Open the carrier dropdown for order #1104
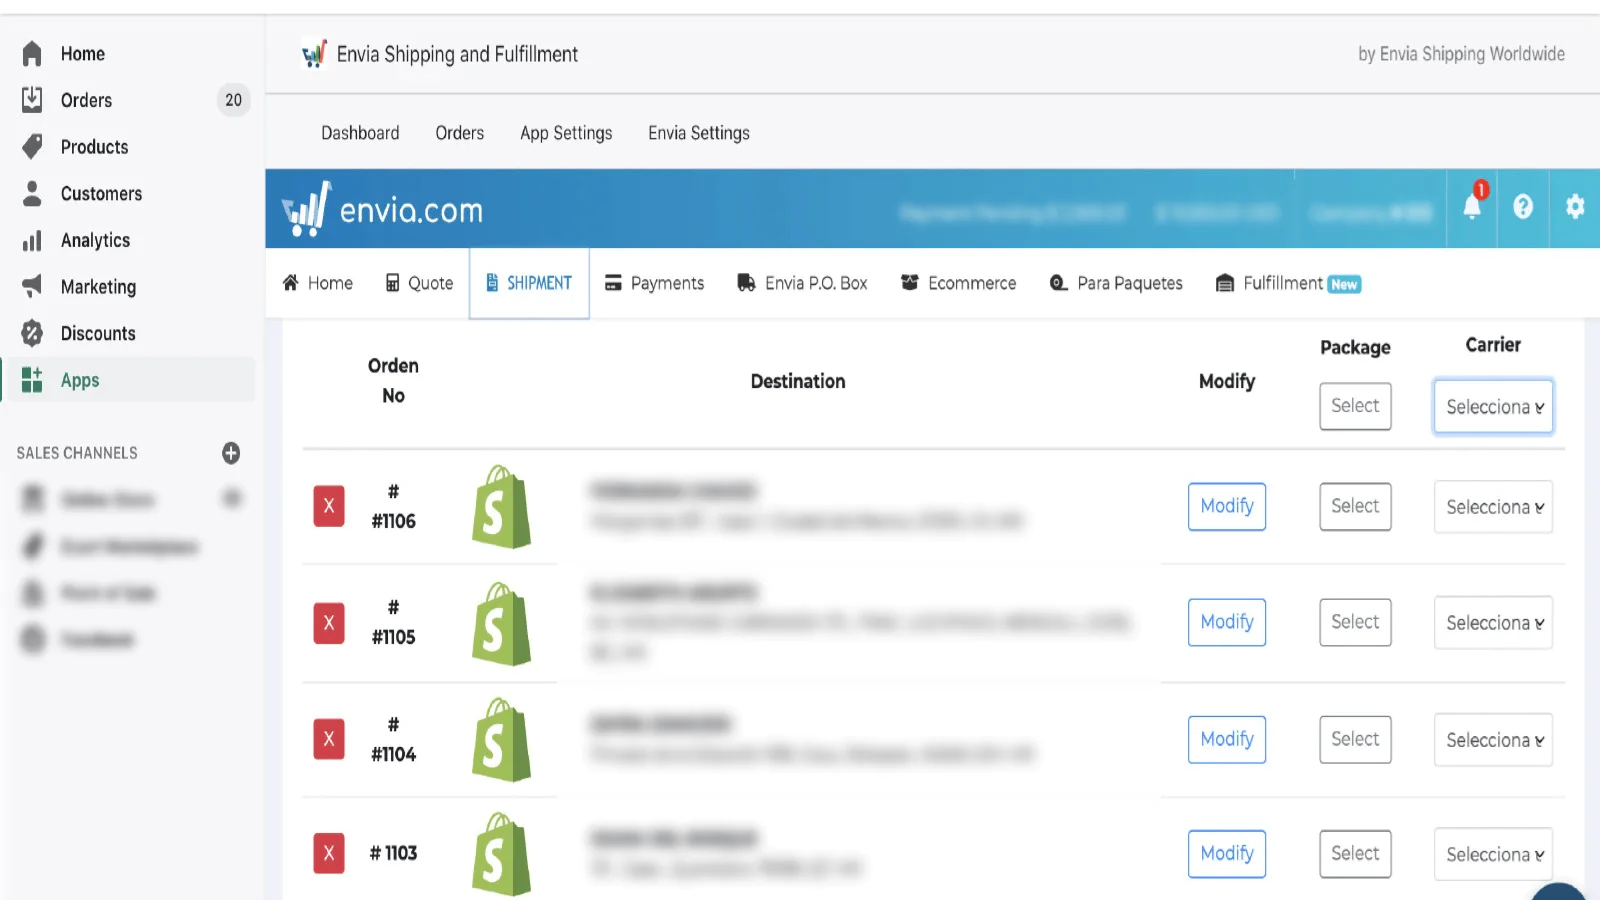This screenshot has width=1600, height=900. 1493,740
